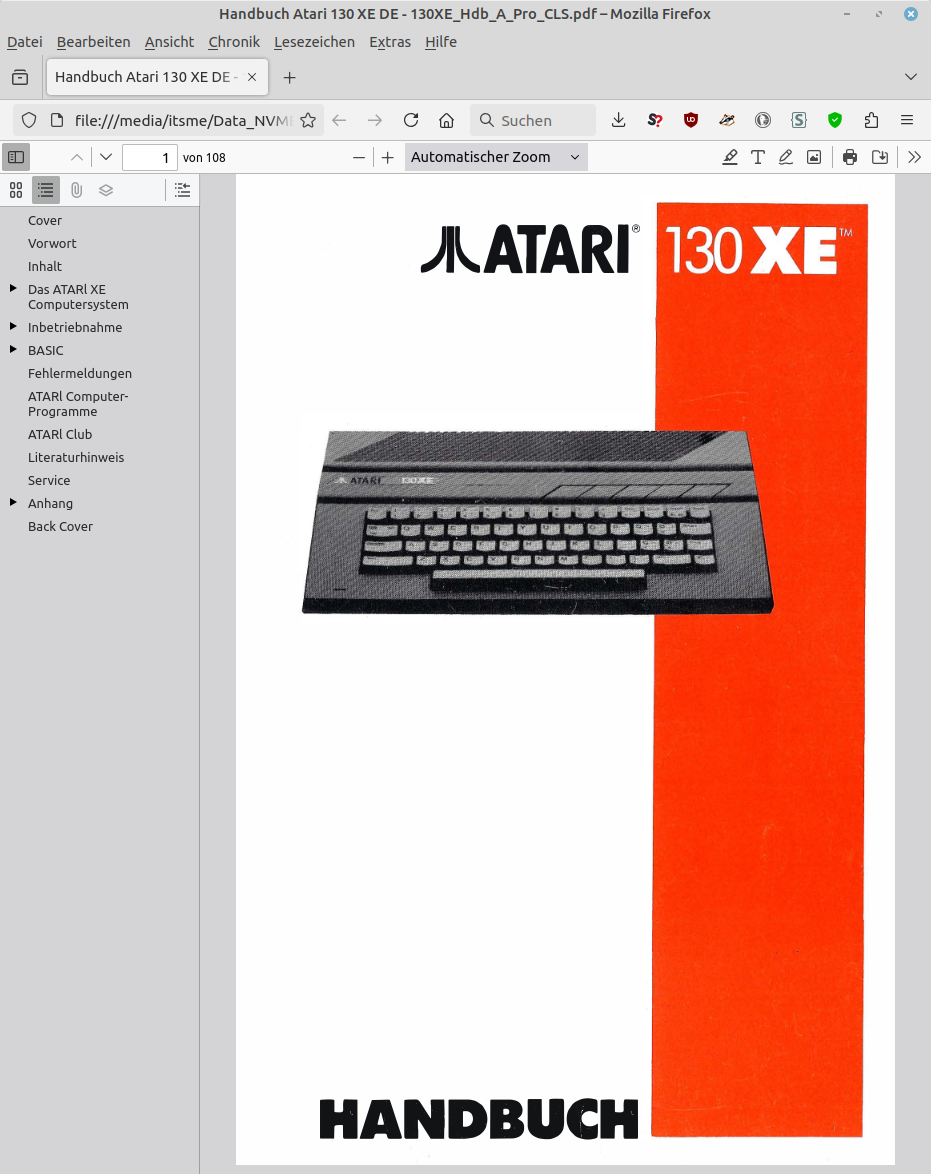The image size is (931, 1174).
Task: Show page thumbnails view in sidebar
Action: (16, 190)
